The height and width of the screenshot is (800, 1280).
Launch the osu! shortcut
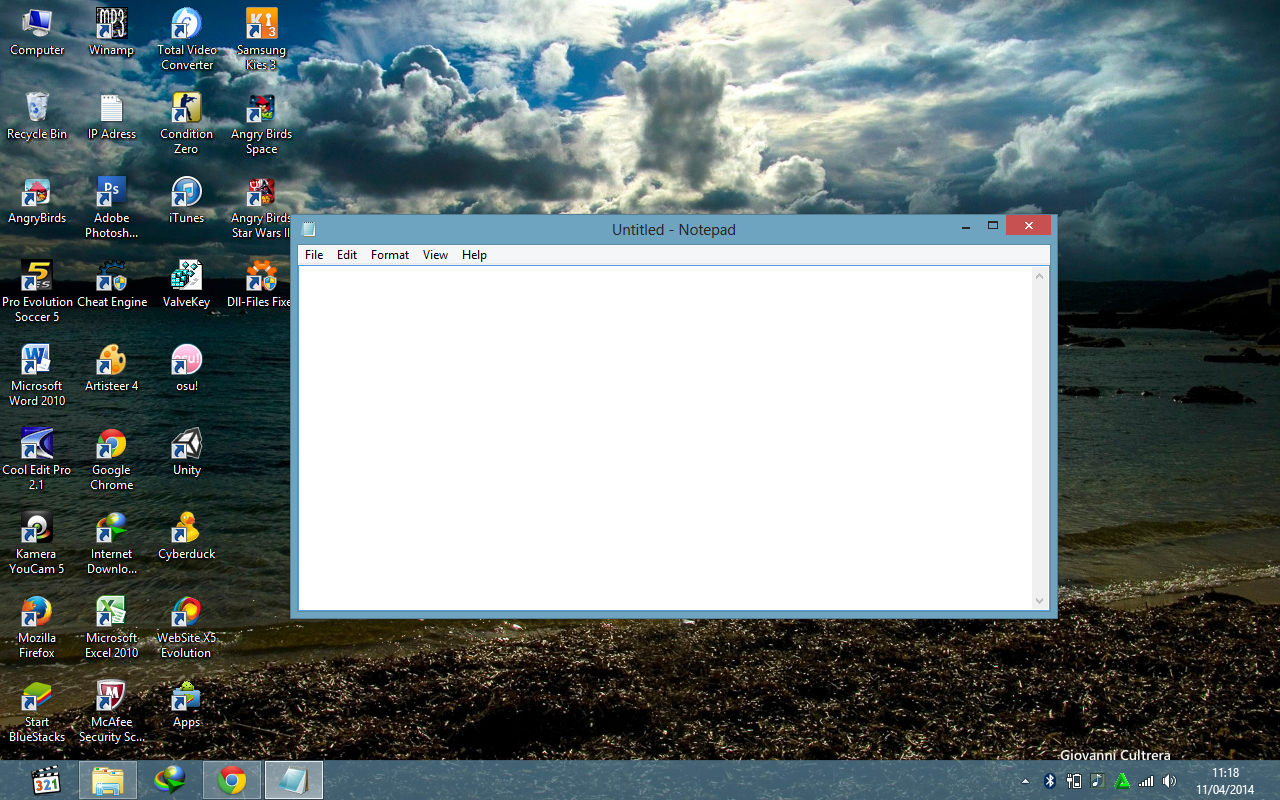click(x=186, y=359)
